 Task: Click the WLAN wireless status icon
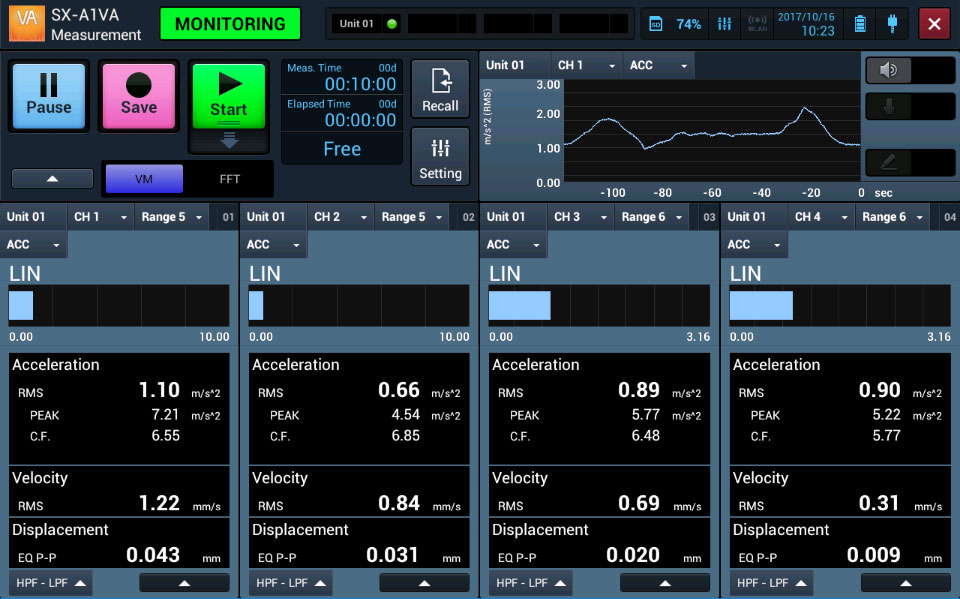[757, 24]
